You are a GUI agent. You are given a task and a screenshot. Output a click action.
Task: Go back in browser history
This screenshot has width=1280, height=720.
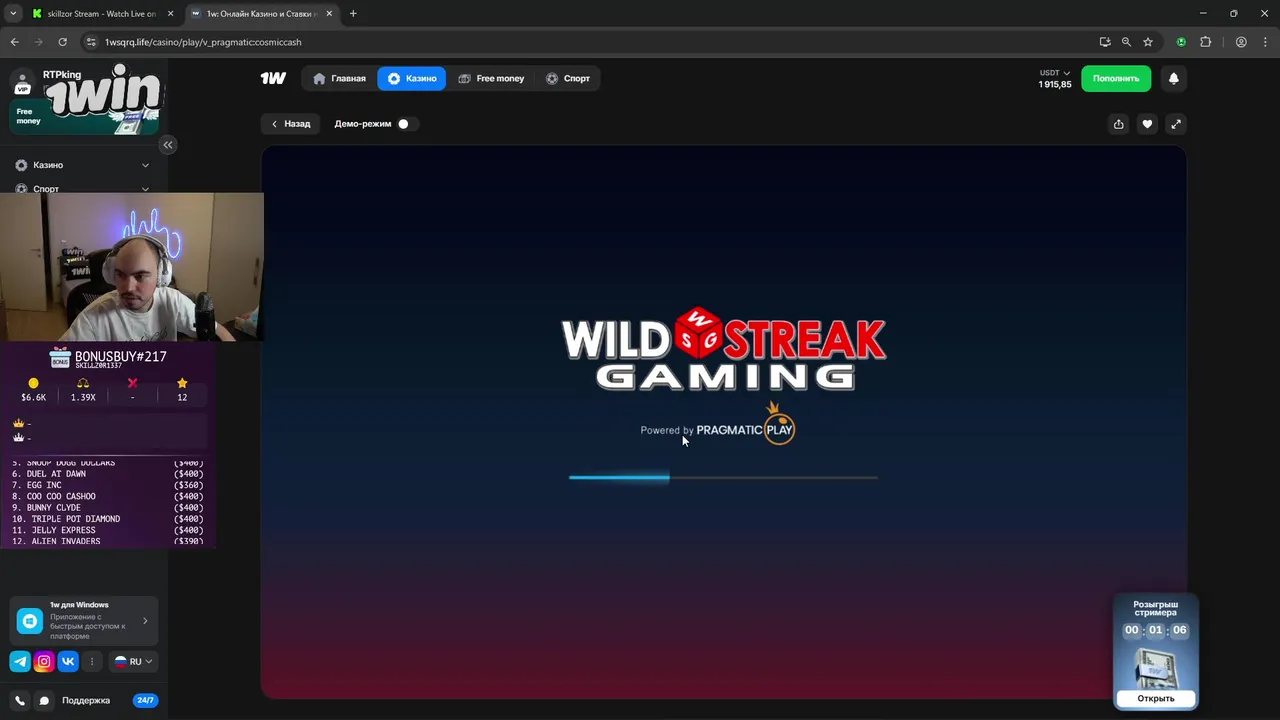tap(14, 42)
